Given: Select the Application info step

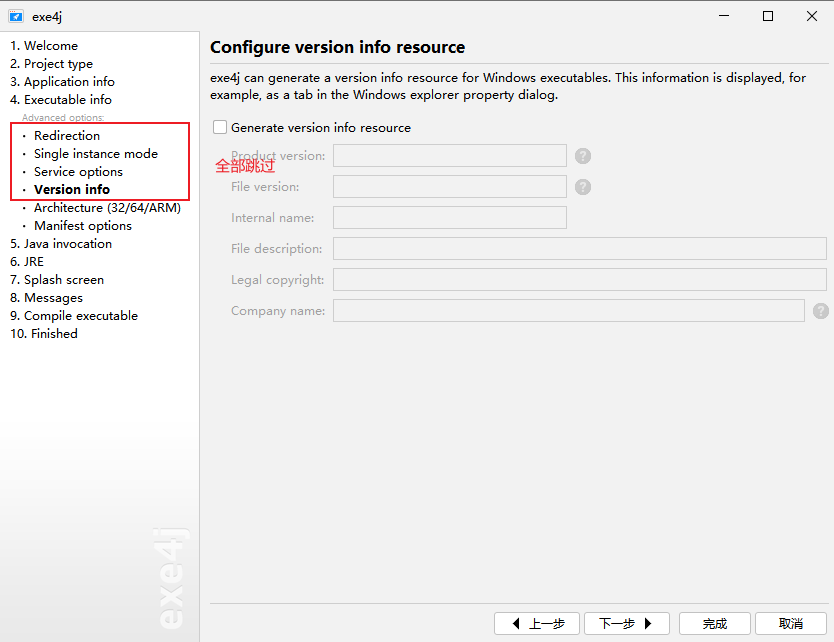Looking at the screenshot, I should tap(62, 82).
